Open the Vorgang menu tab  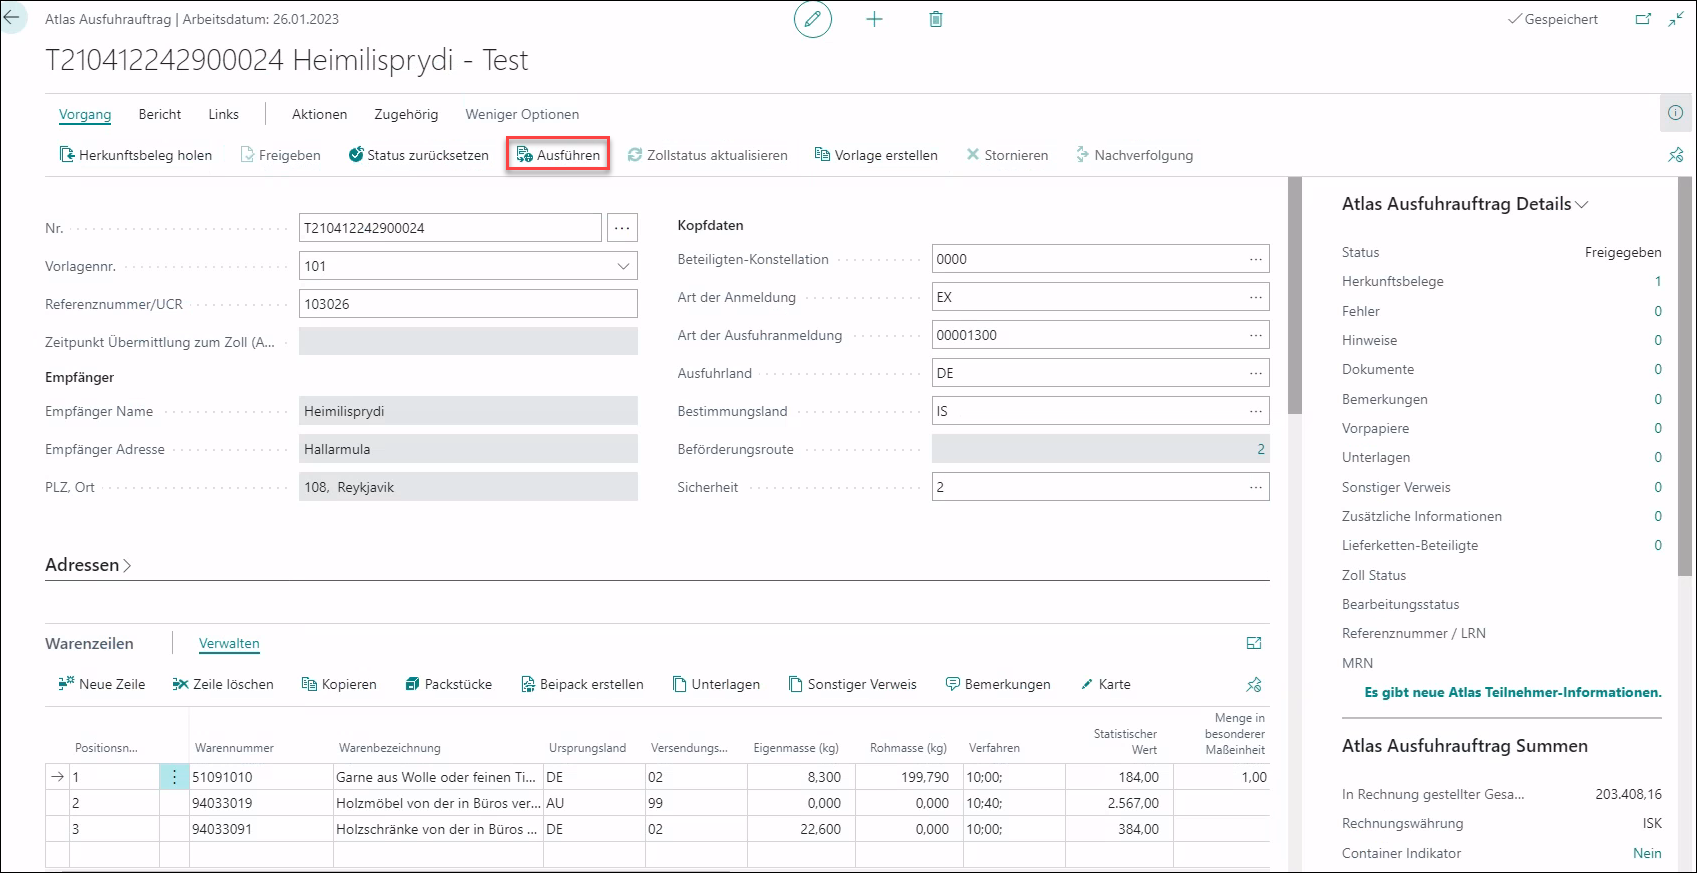[x=85, y=114]
